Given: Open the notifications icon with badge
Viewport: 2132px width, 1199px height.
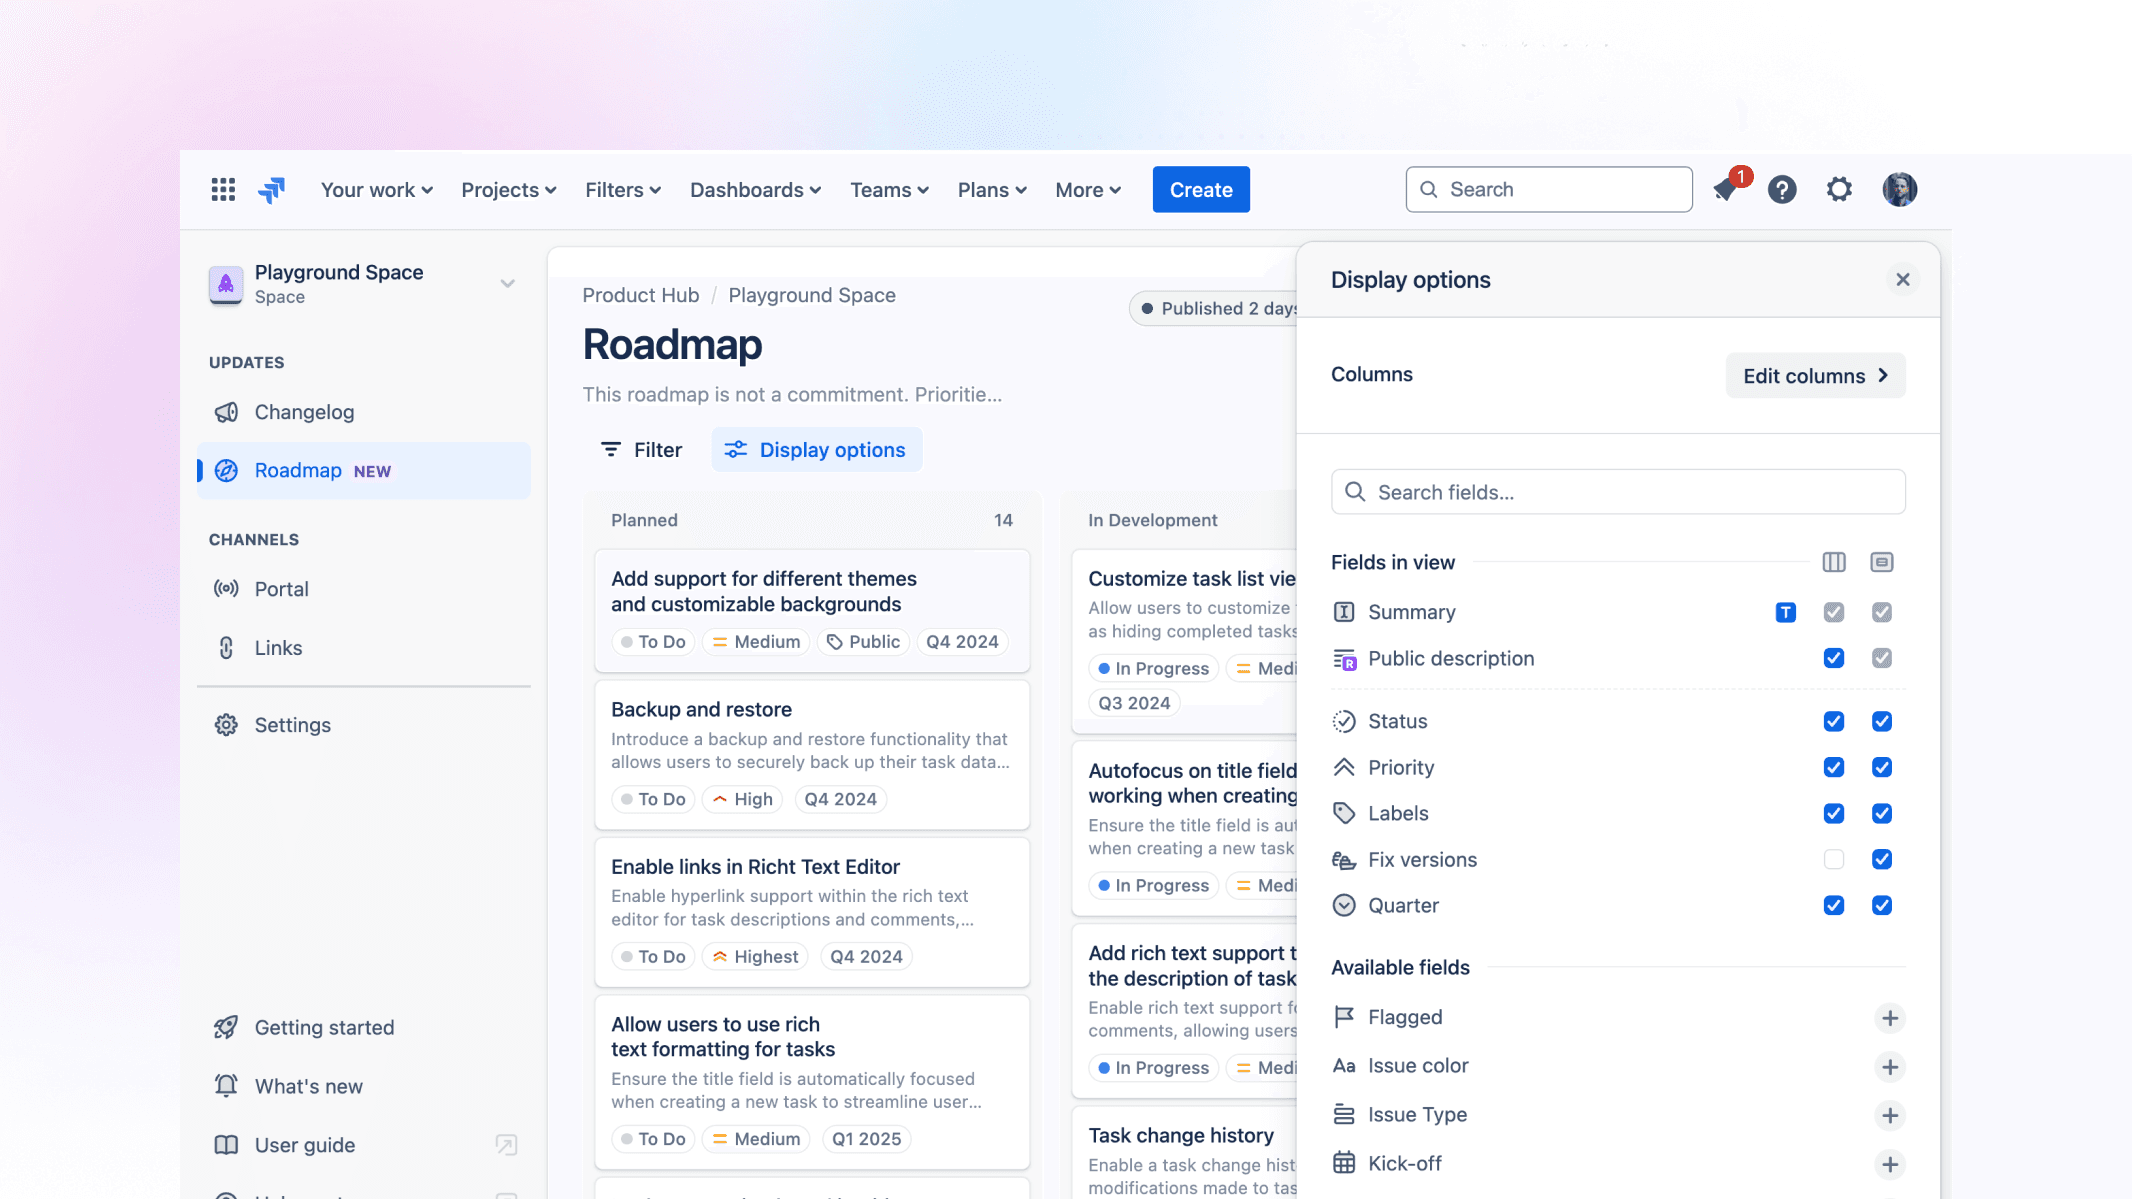Looking at the screenshot, I should coord(1726,189).
